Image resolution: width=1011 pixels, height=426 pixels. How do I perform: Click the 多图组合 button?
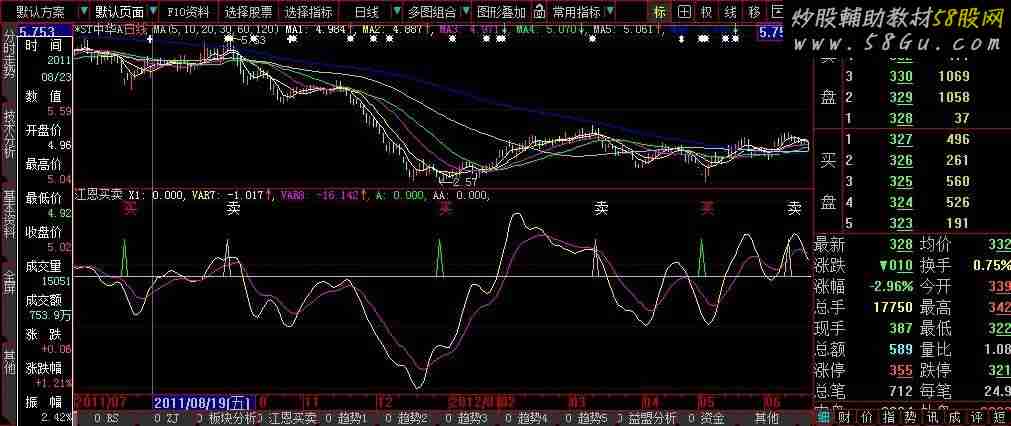431,12
